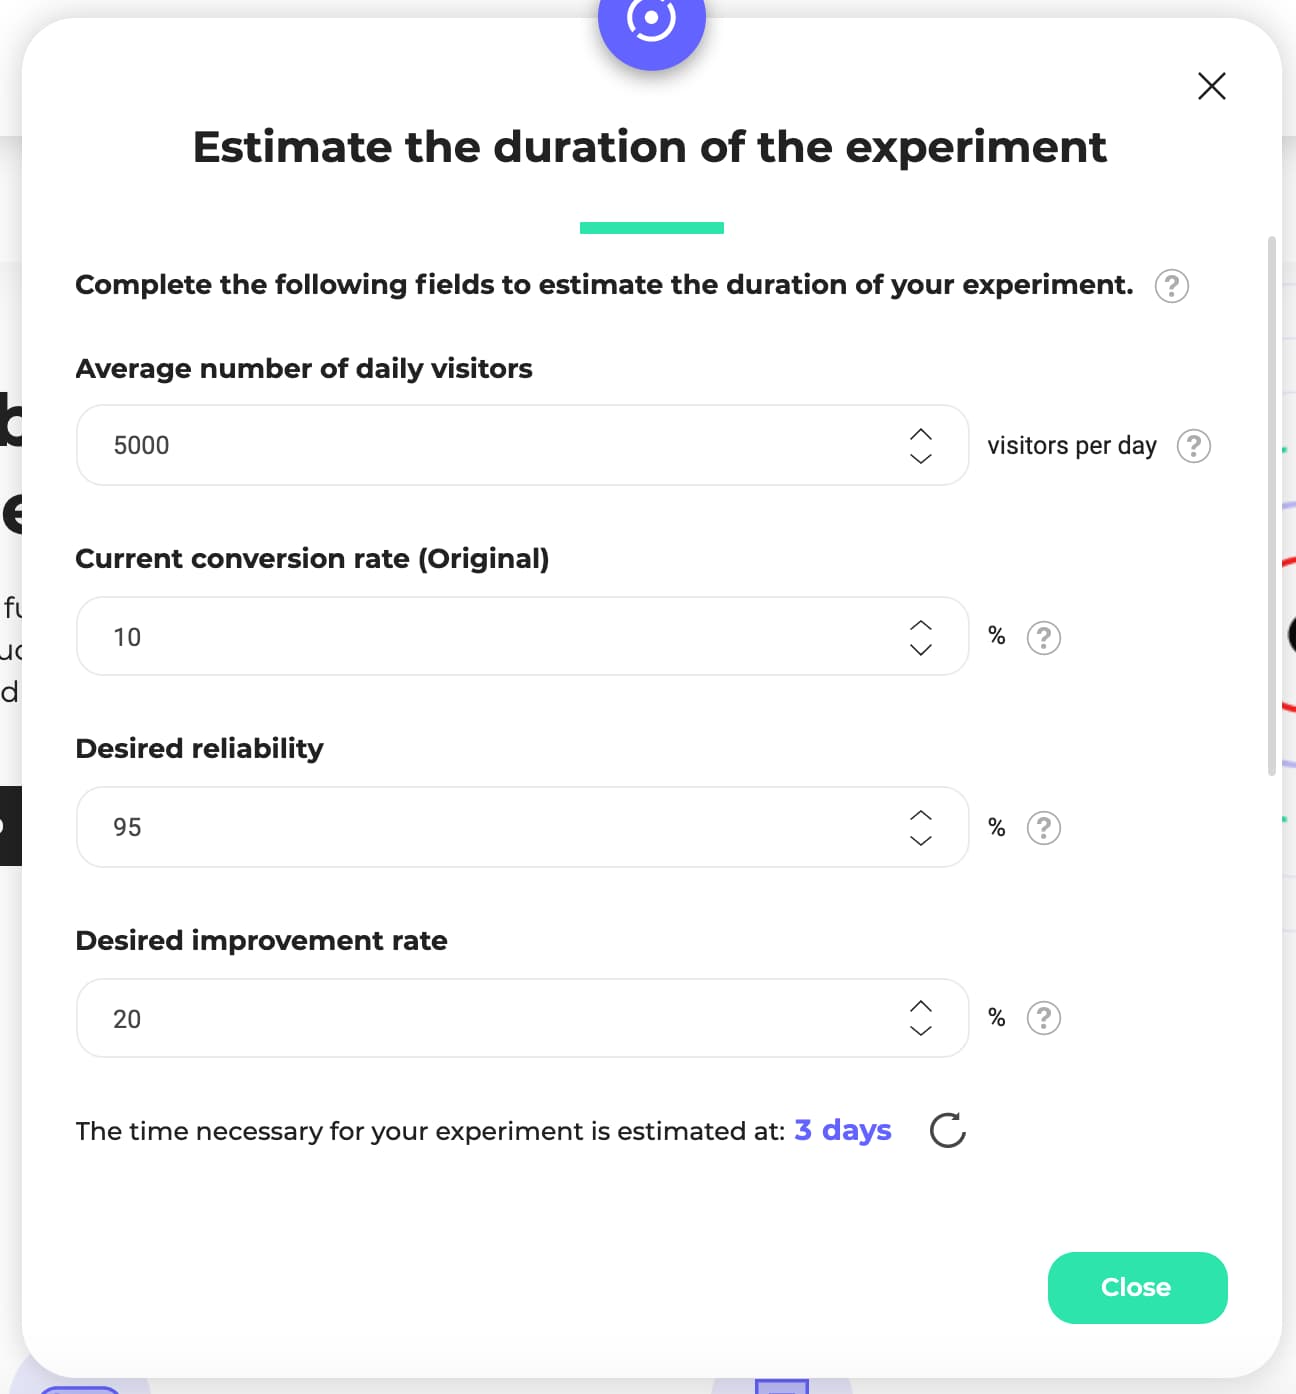Increase average daily visitors with the up chevron
1296x1394 pixels.
(920, 432)
